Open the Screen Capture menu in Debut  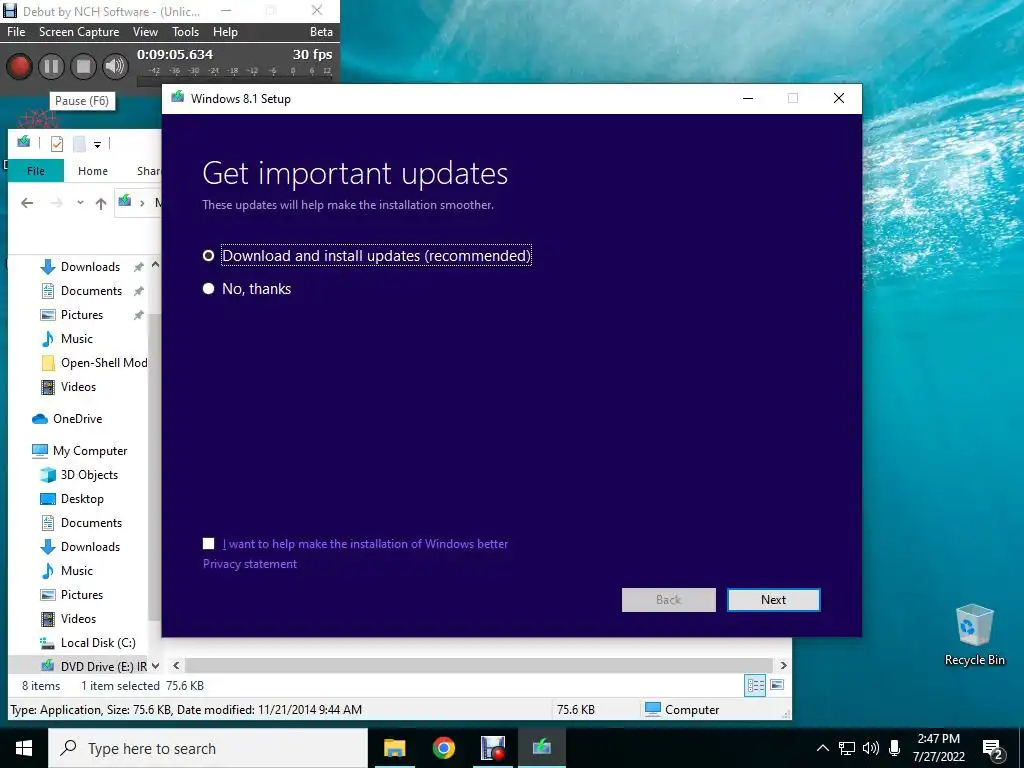pos(79,32)
